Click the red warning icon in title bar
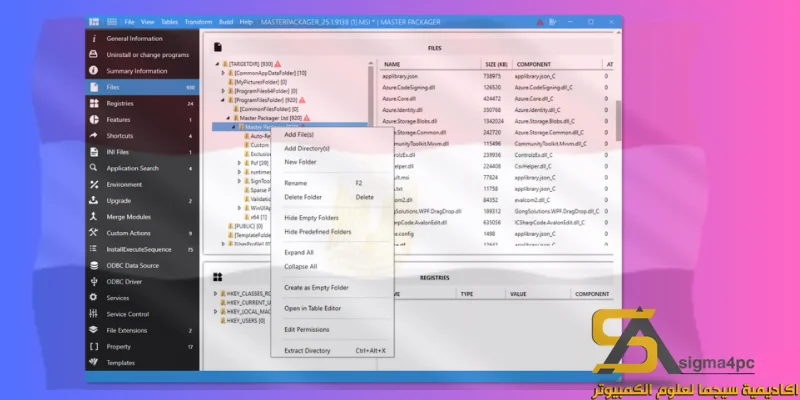This screenshot has height=400, width=800. click(x=540, y=22)
